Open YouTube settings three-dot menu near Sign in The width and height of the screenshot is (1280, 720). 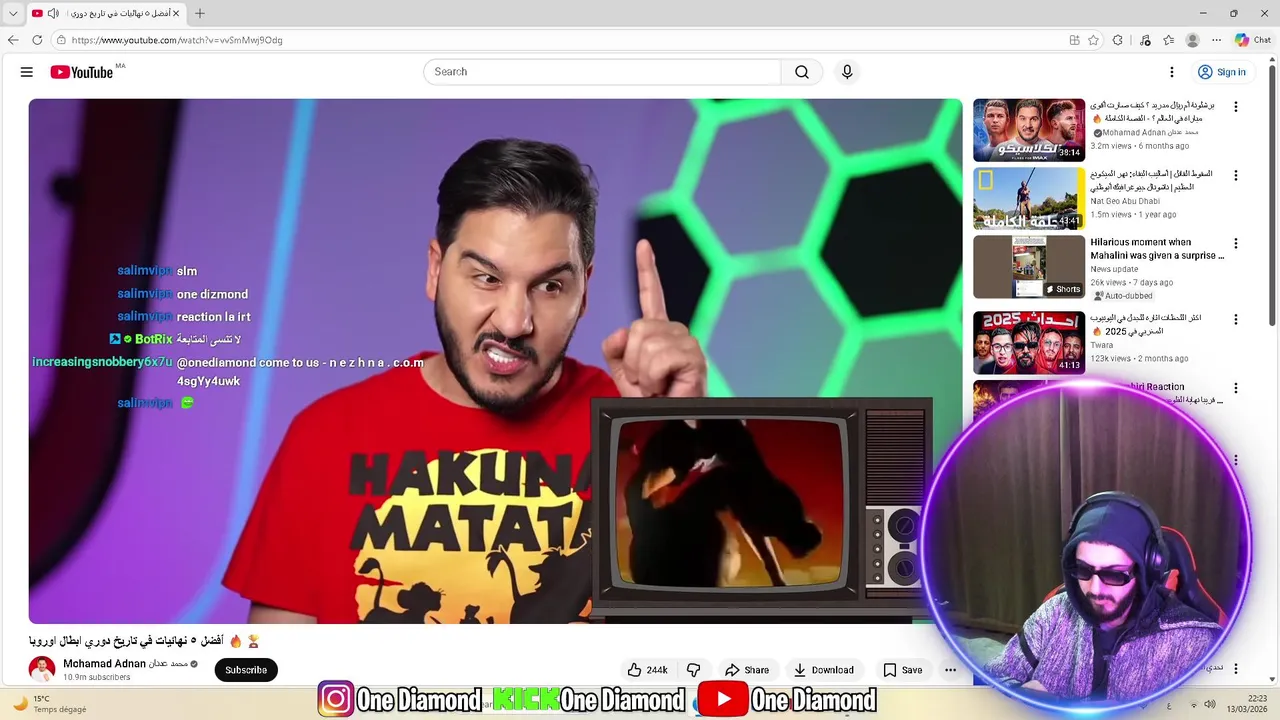point(1172,72)
